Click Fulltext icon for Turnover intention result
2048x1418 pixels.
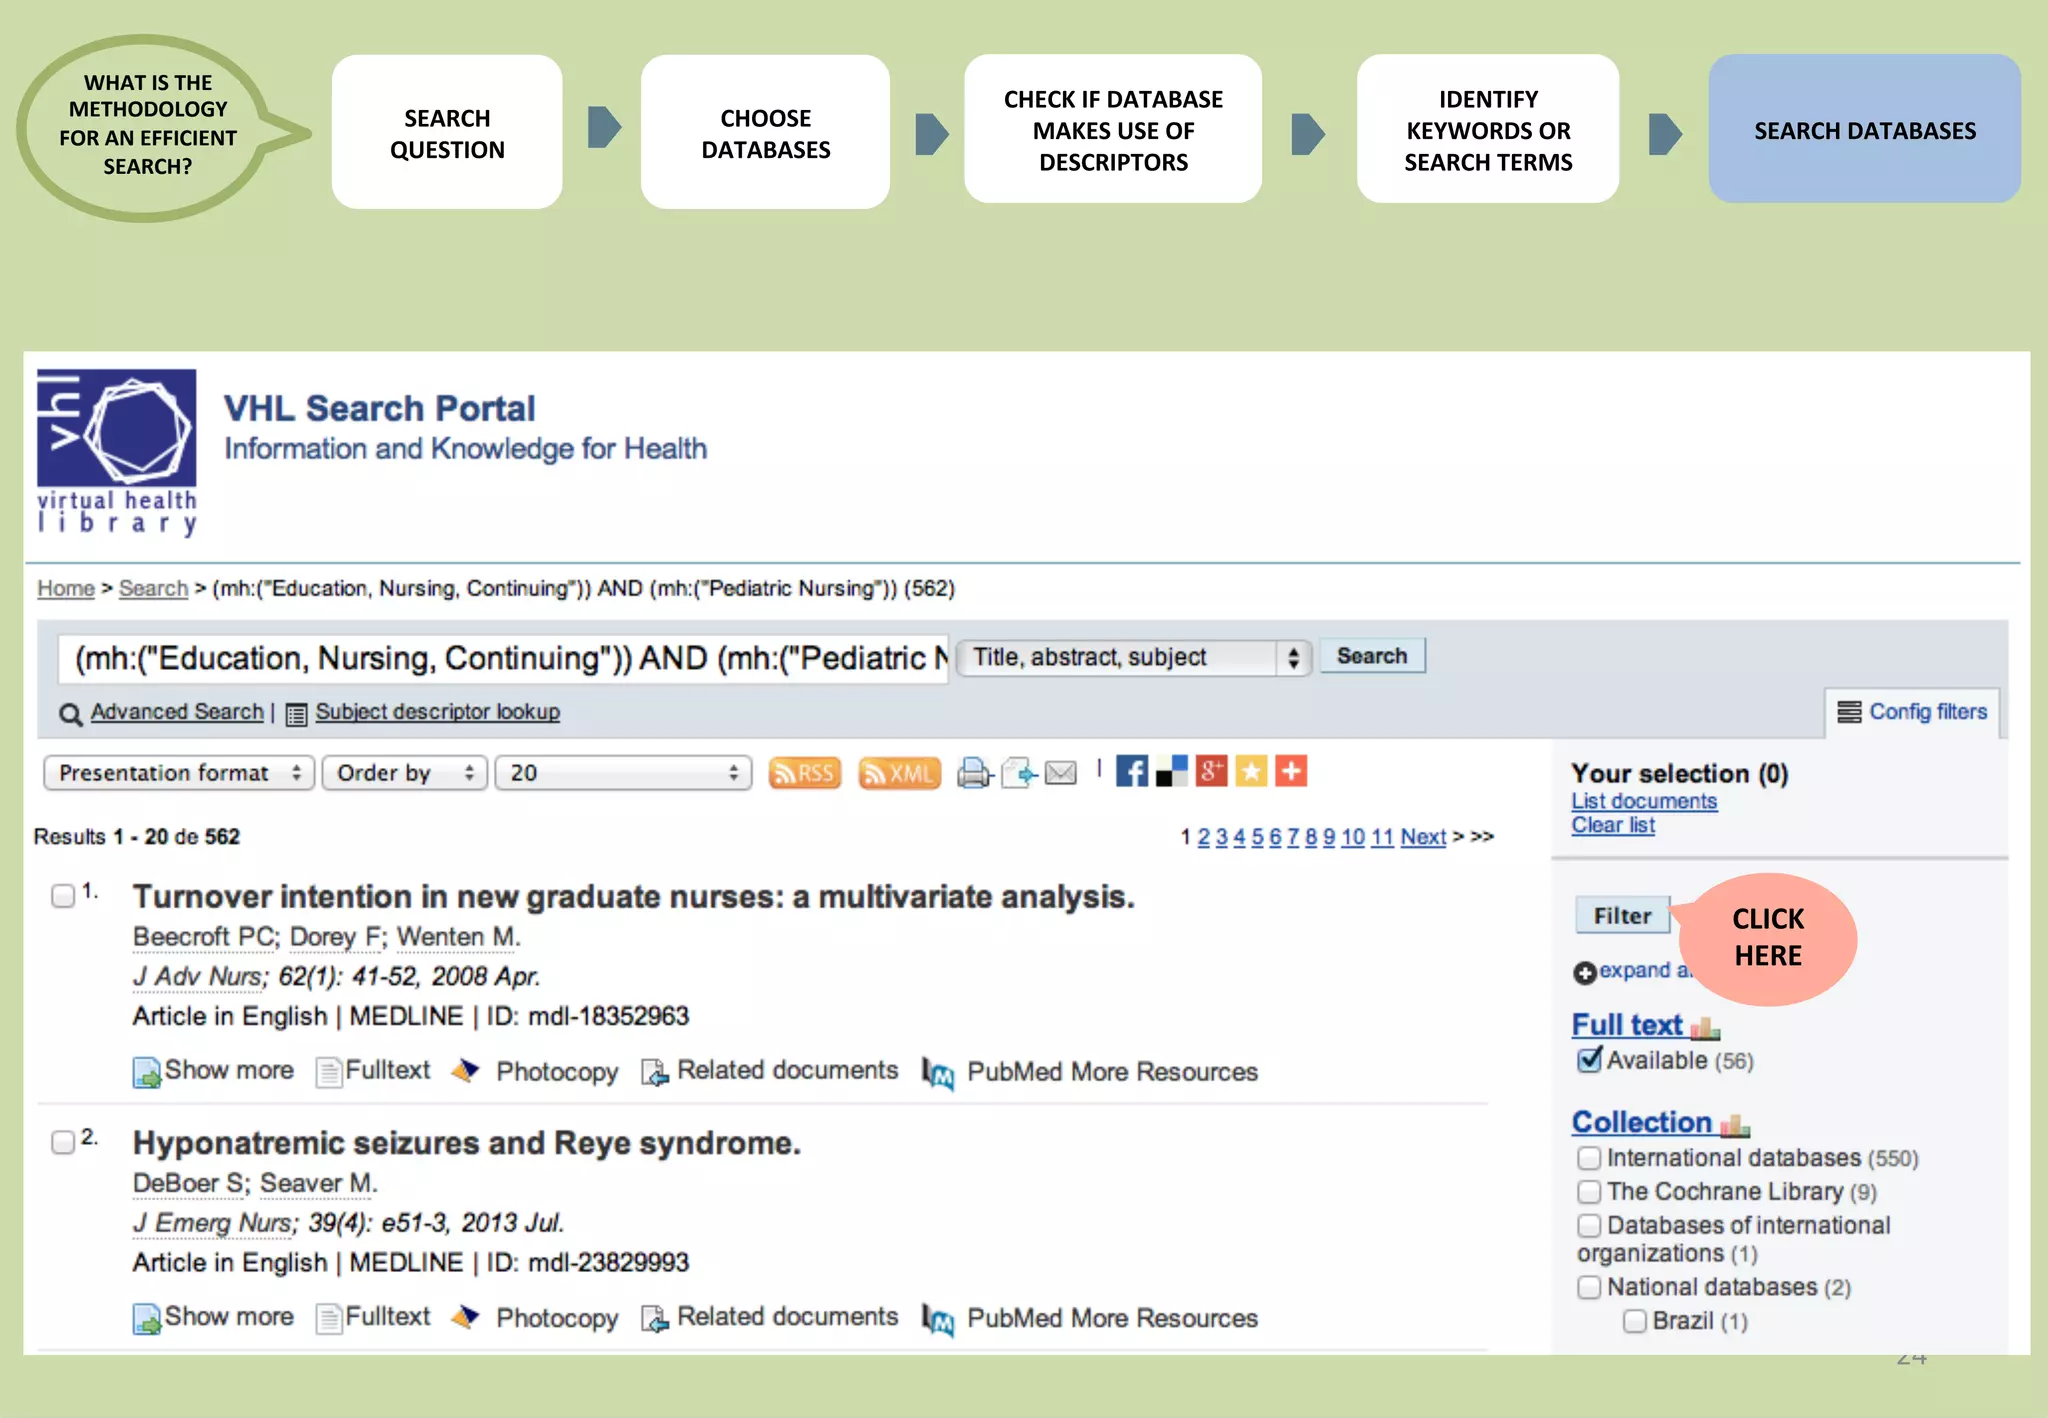pos(328,1072)
